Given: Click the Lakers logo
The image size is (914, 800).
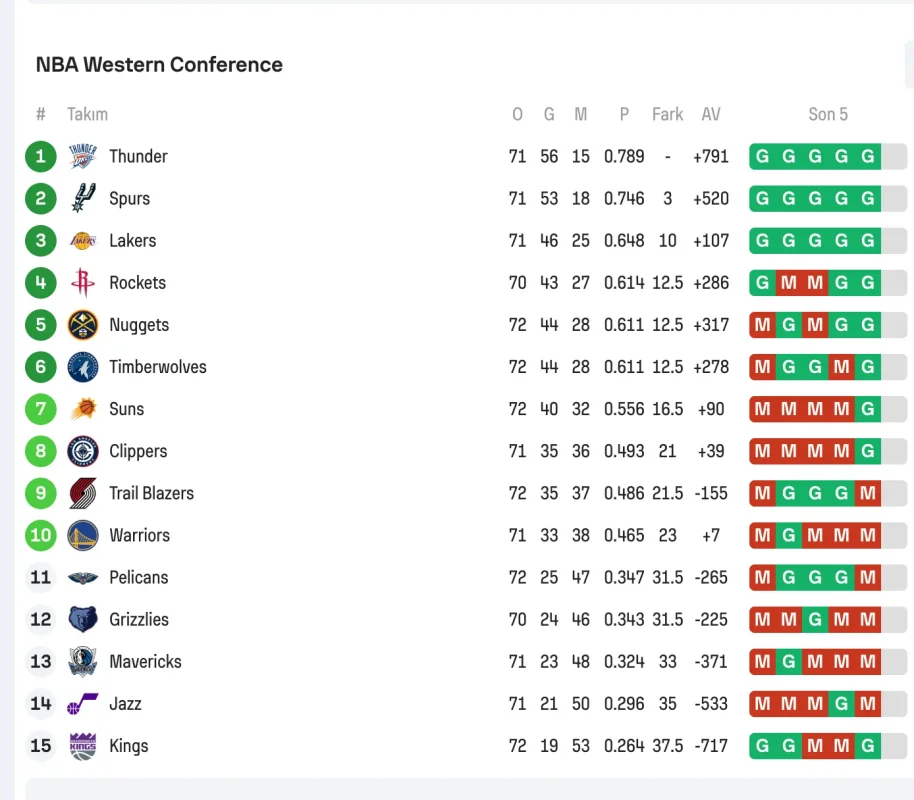Looking at the screenshot, I should (82, 240).
